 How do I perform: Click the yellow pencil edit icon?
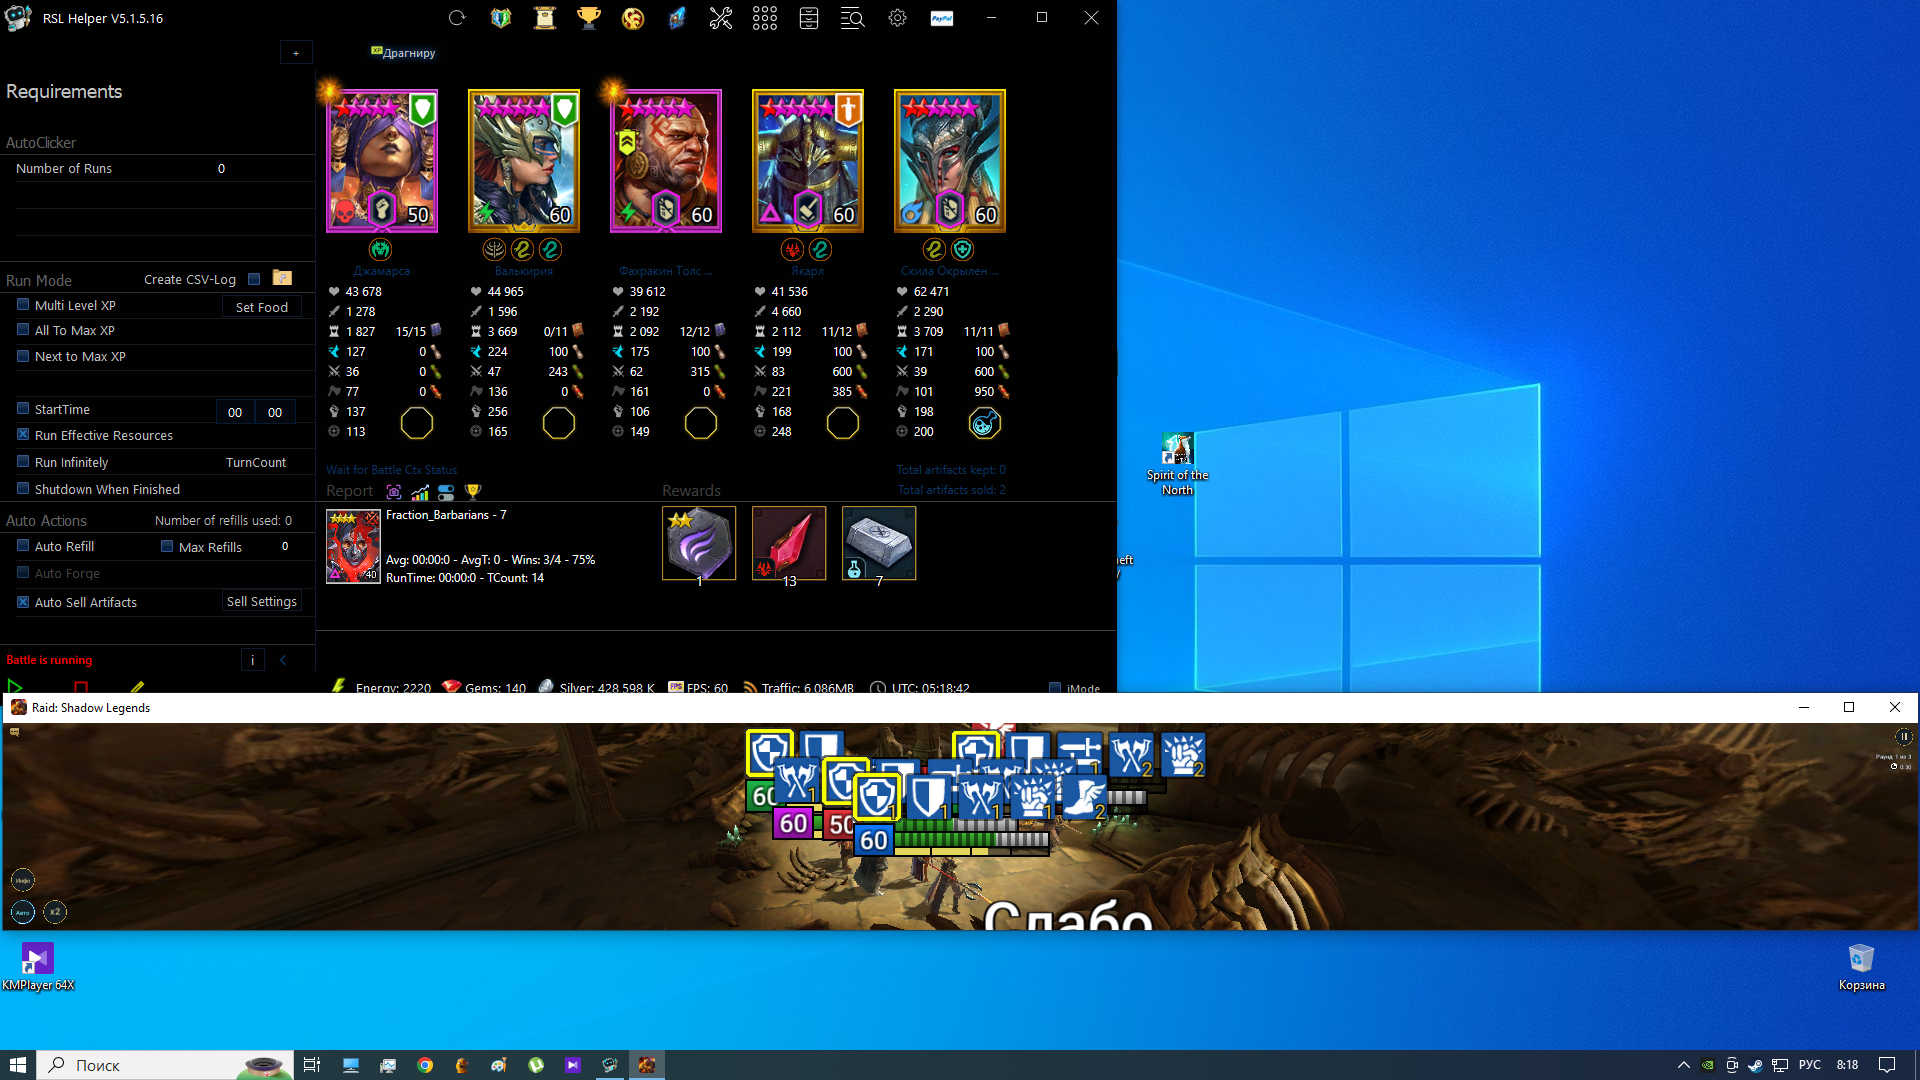[x=138, y=686]
